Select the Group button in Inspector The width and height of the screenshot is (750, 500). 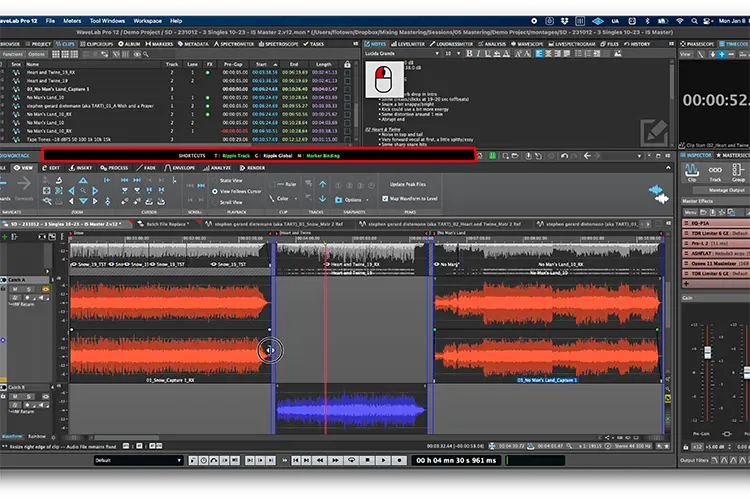coord(738,173)
